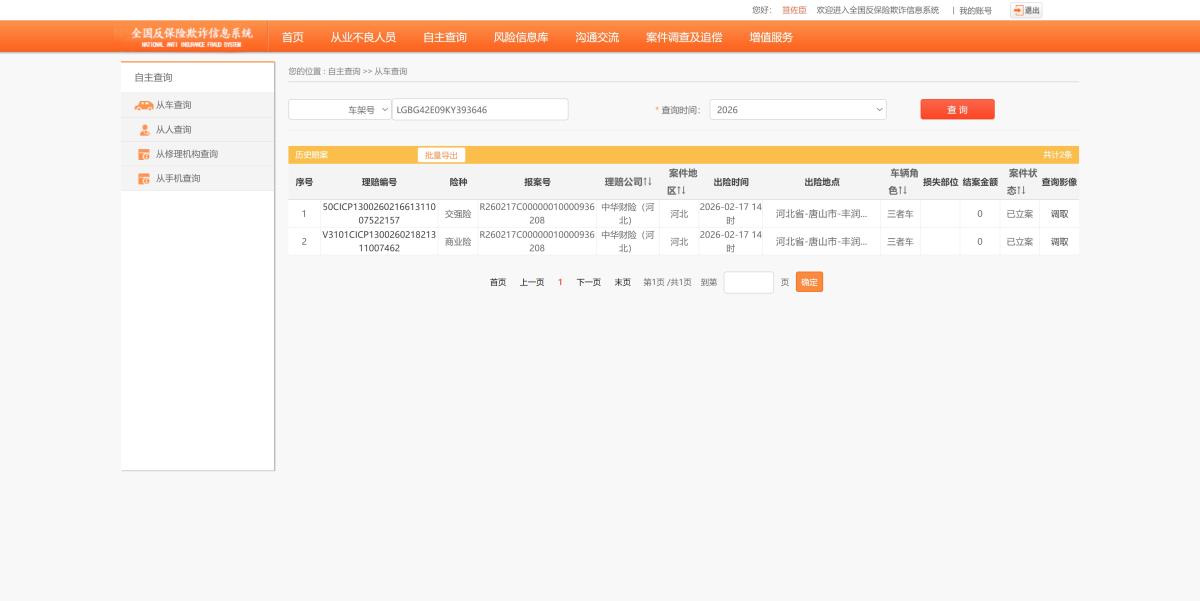Go to 下一页 next page
Viewport: 1200px width, 601px height.
click(x=589, y=283)
